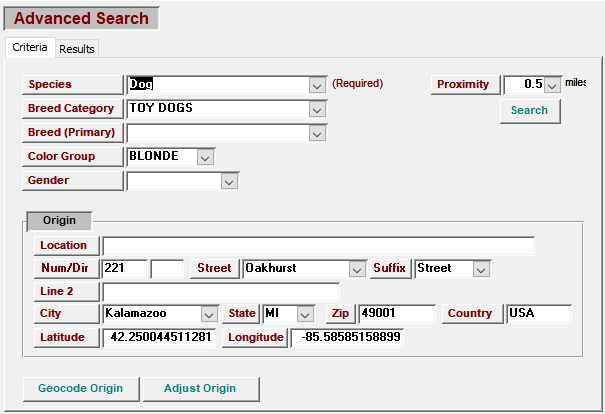
Task: Click the Latitude label button
Action: point(66,338)
